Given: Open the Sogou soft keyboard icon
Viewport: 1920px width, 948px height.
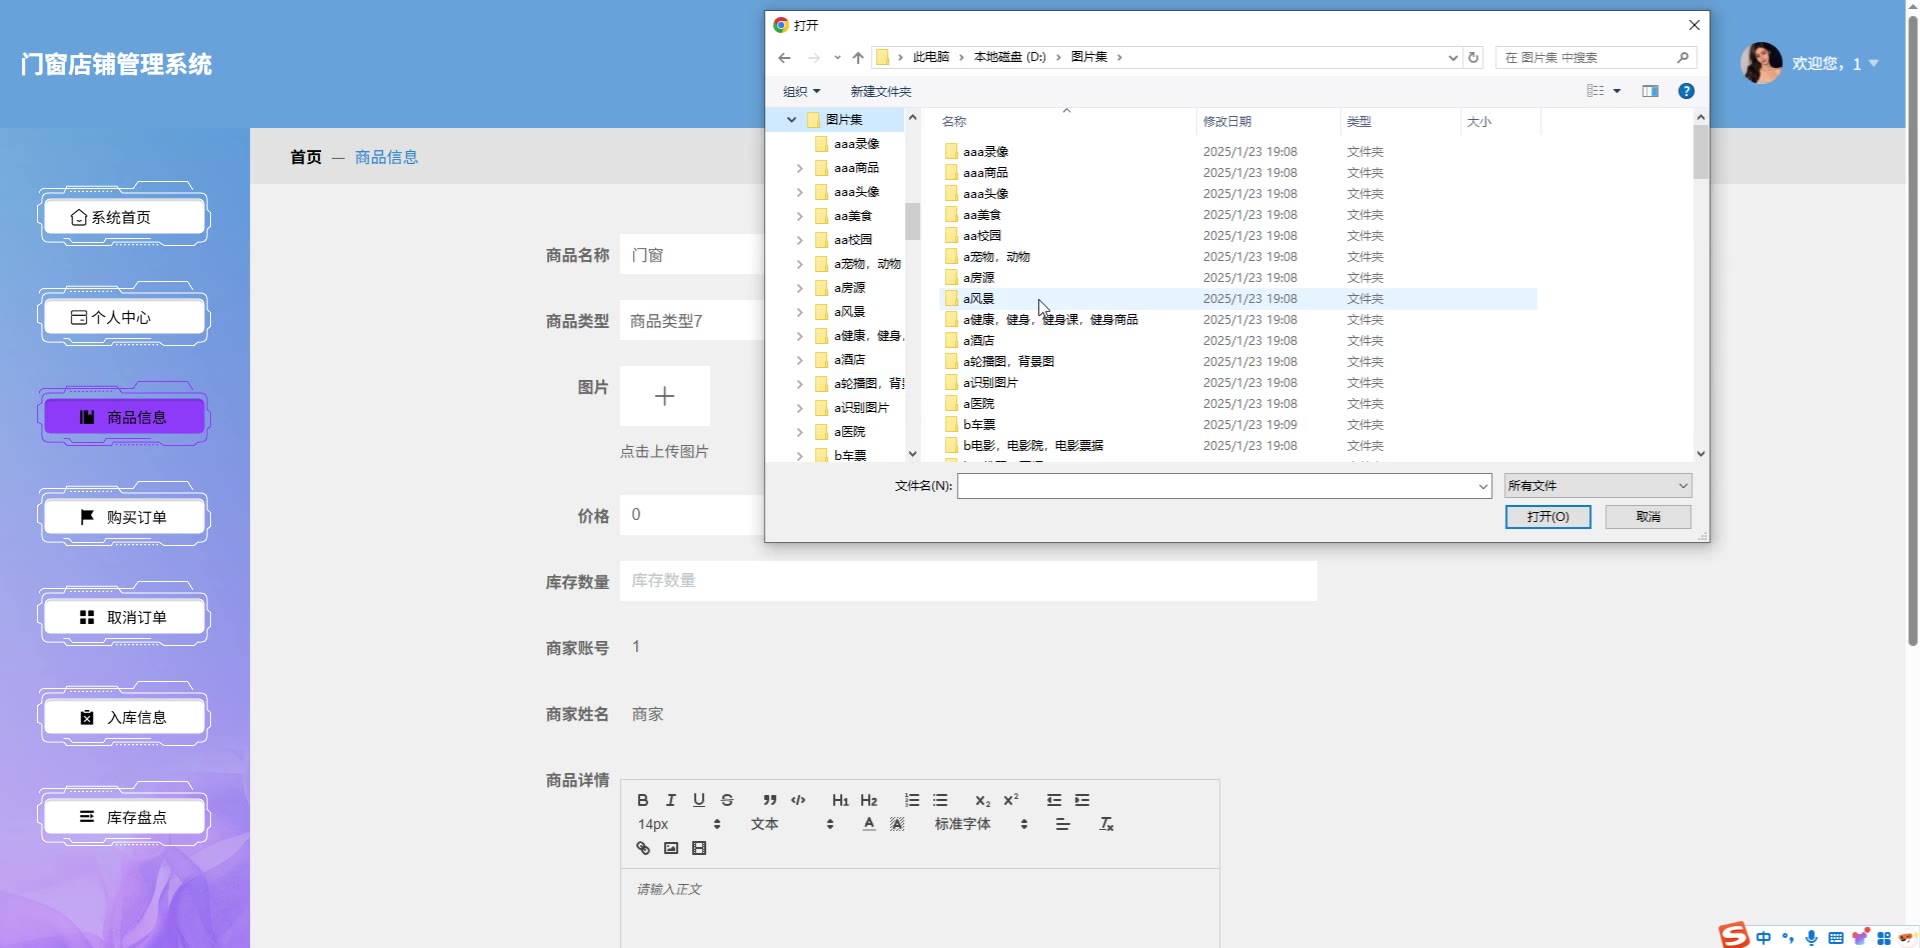Looking at the screenshot, I should 1835,938.
